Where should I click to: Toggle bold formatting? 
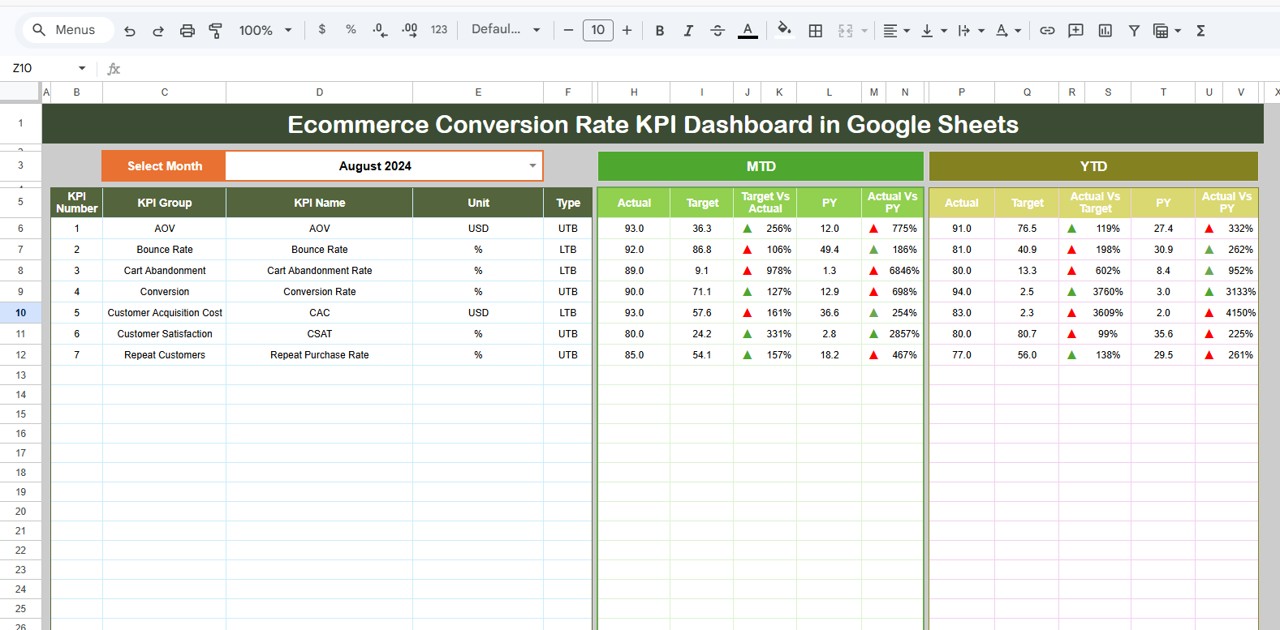659,31
